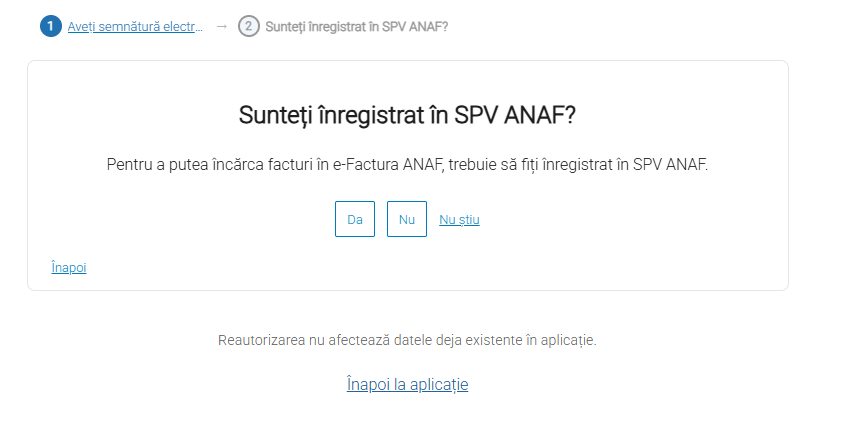The image size is (855, 422).
Task: Click the "Reautorizarea nu afectează datele" note
Action: click(407, 340)
